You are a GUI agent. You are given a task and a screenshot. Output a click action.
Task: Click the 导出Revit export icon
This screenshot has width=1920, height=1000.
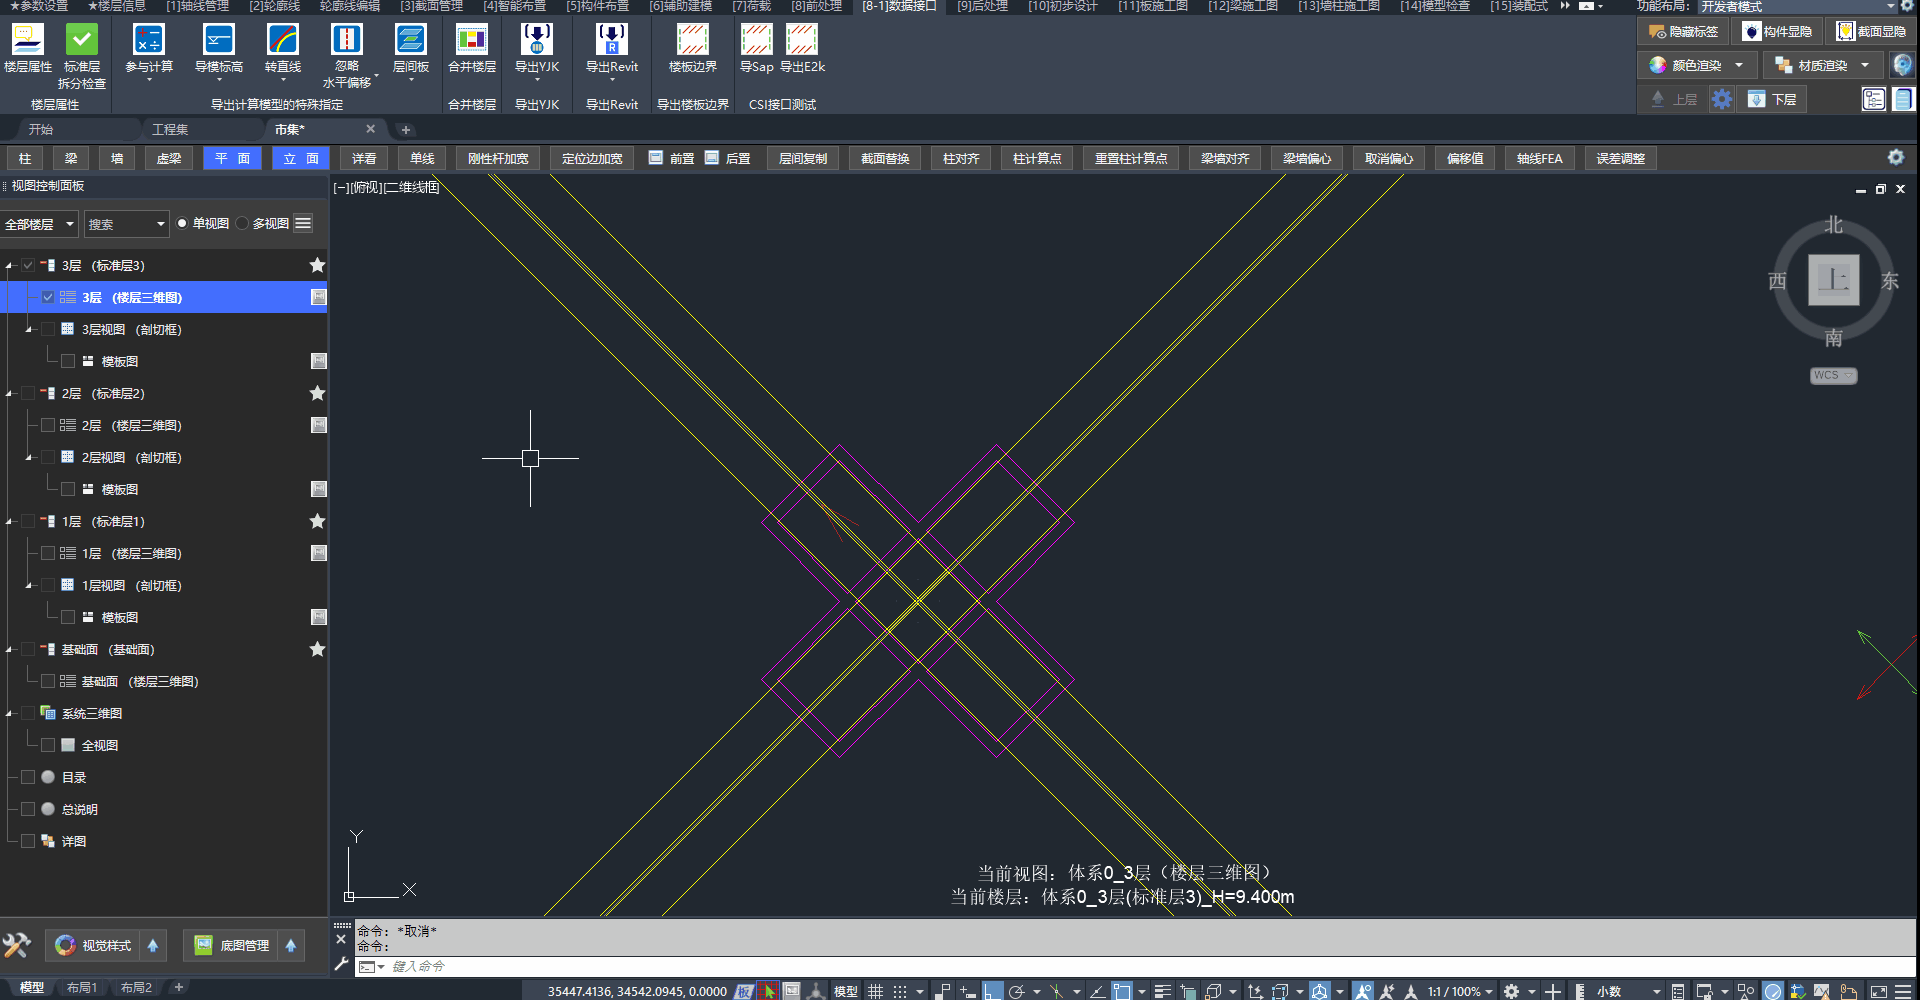pyautogui.click(x=611, y=40)
